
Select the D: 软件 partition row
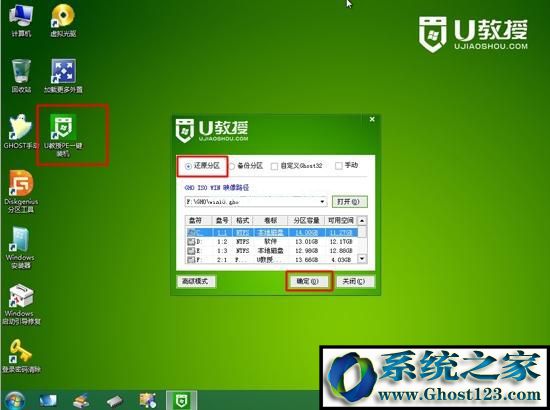272,242
